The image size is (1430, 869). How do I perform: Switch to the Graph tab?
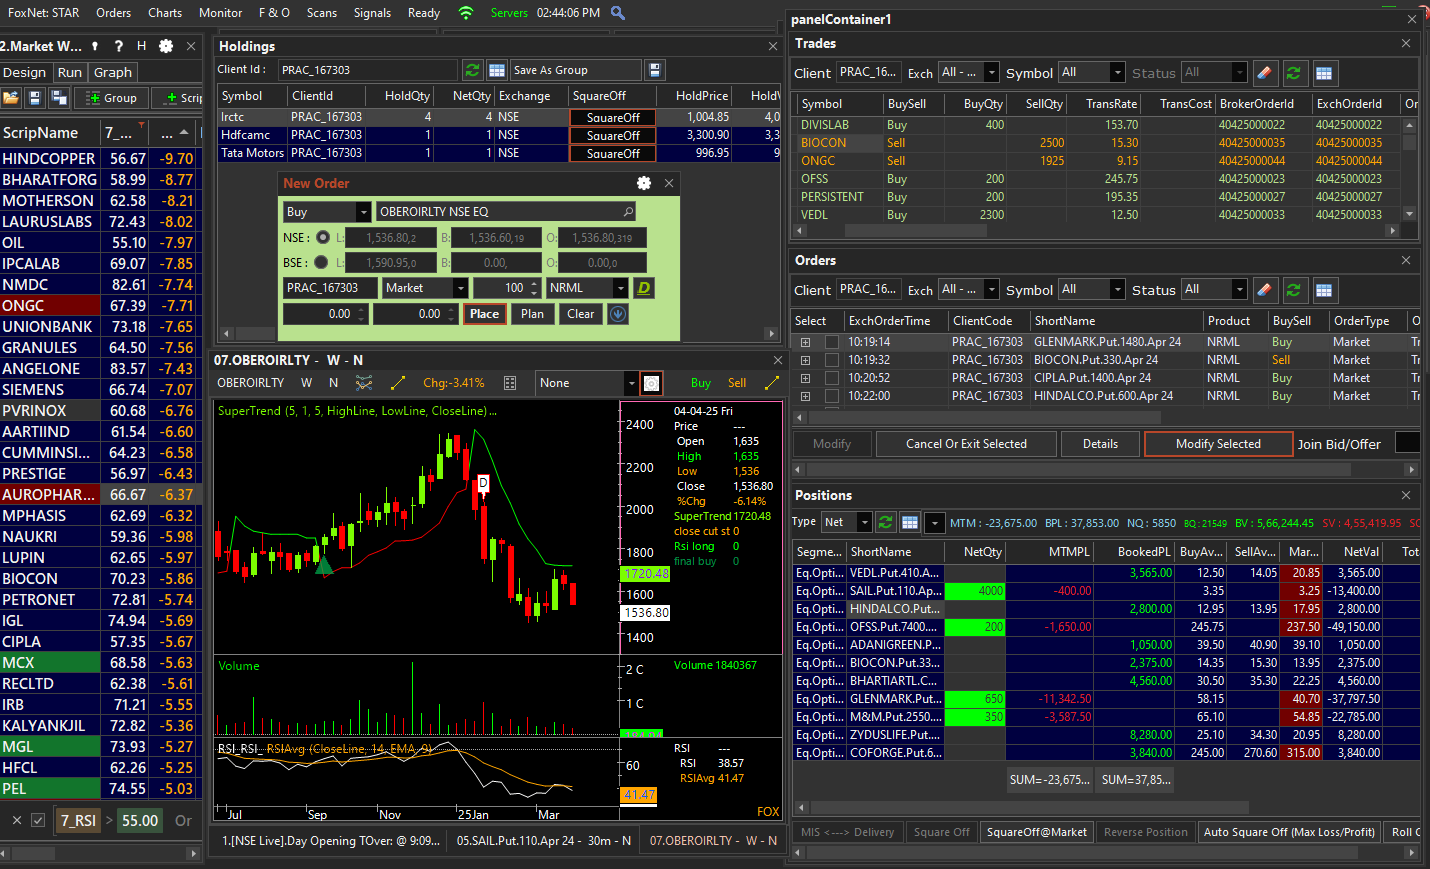(x=112, y=72)
